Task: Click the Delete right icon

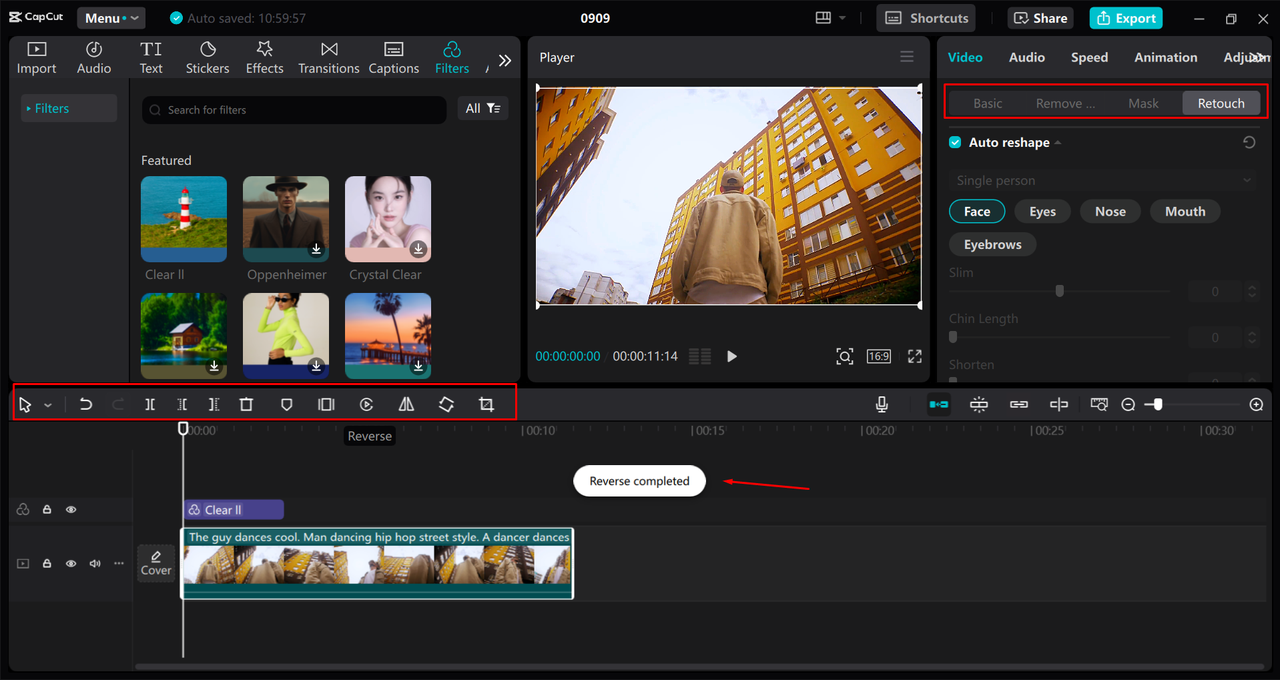Action: 214,404
